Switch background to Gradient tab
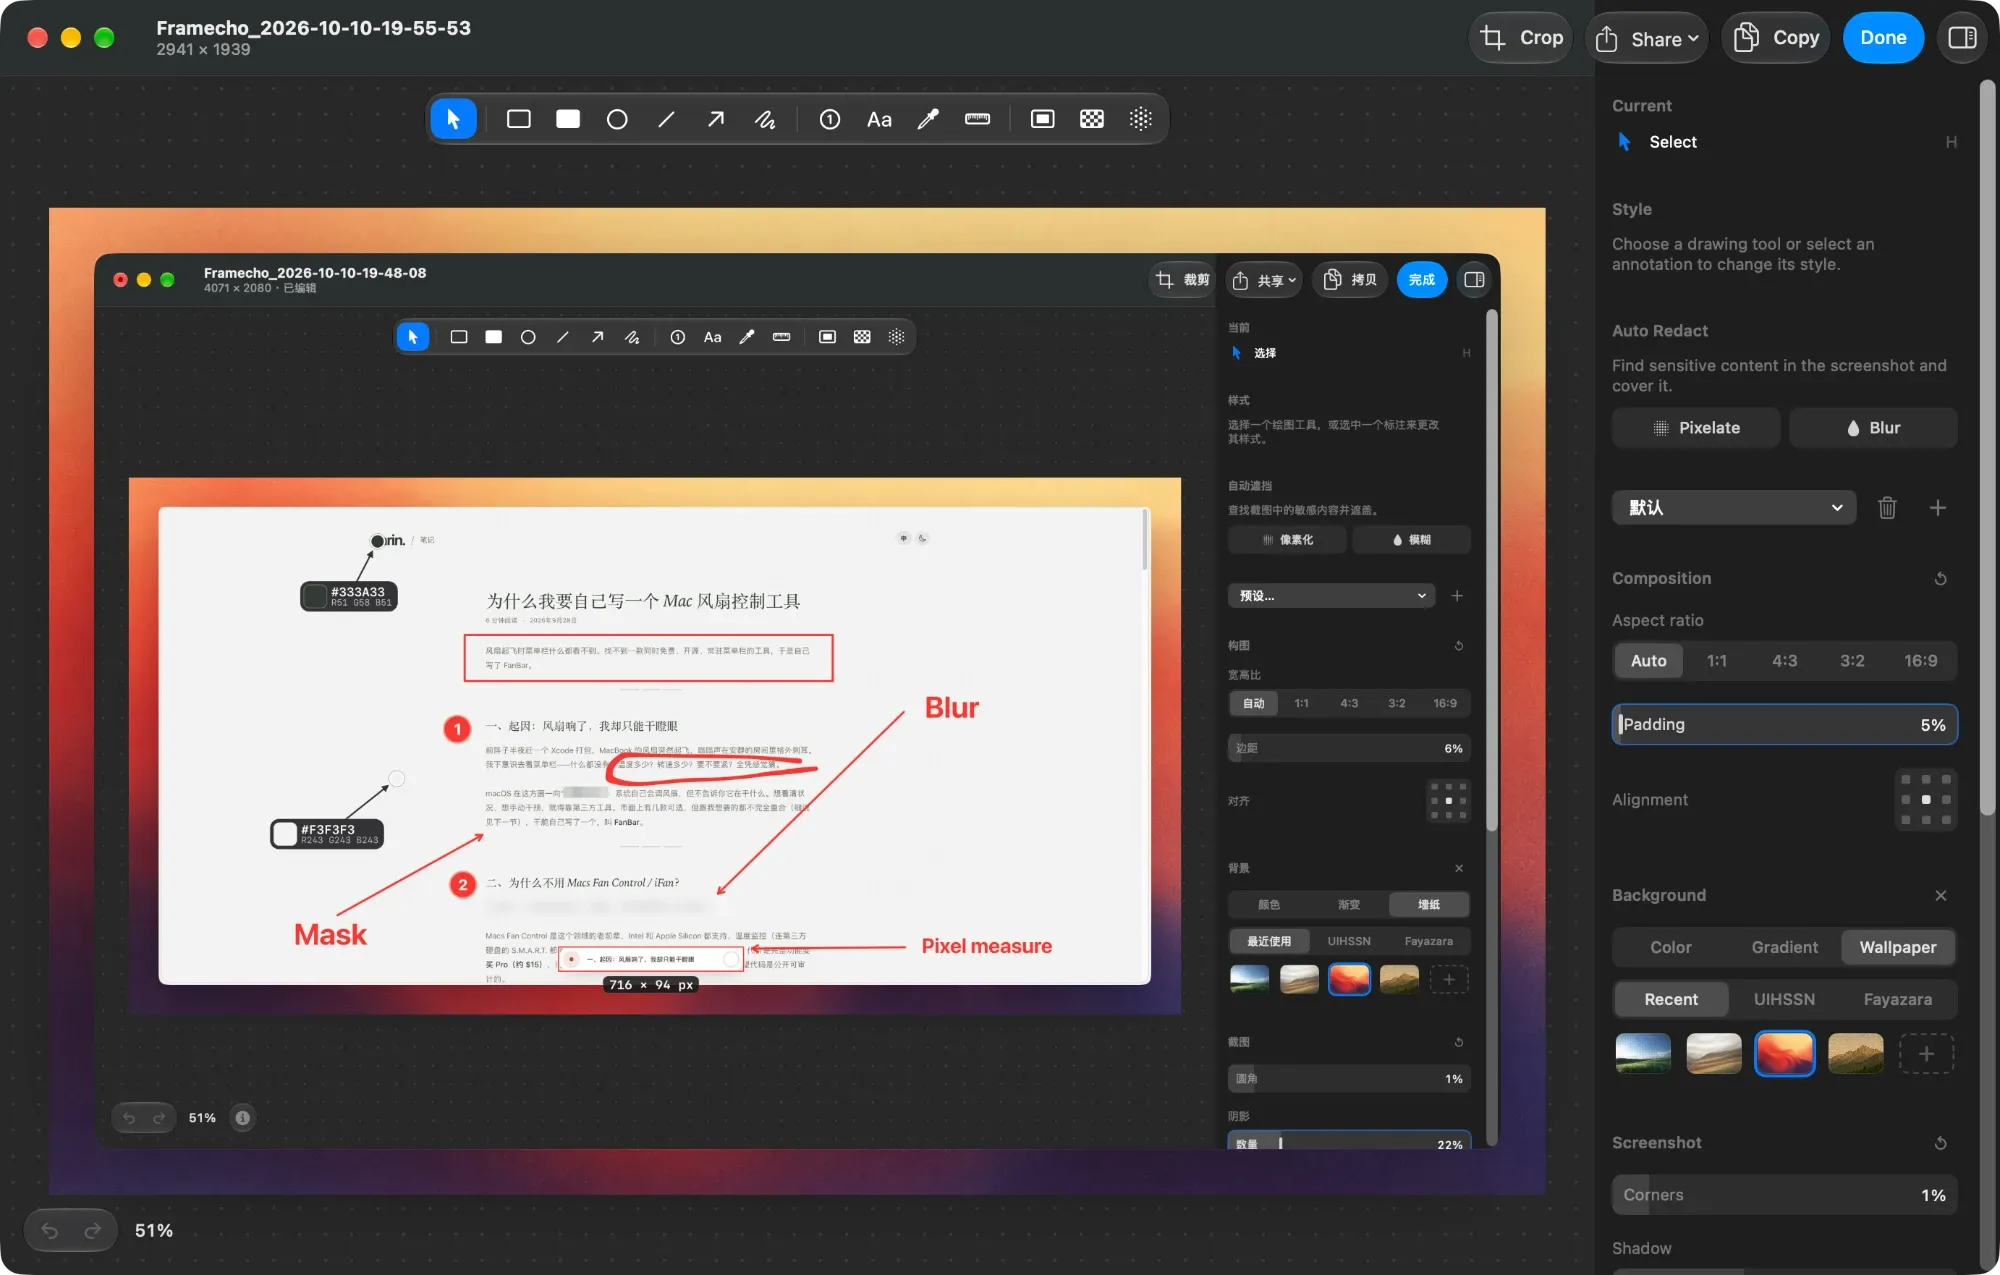This screenshot has height=1275, width=2000. pos(1785,947)
